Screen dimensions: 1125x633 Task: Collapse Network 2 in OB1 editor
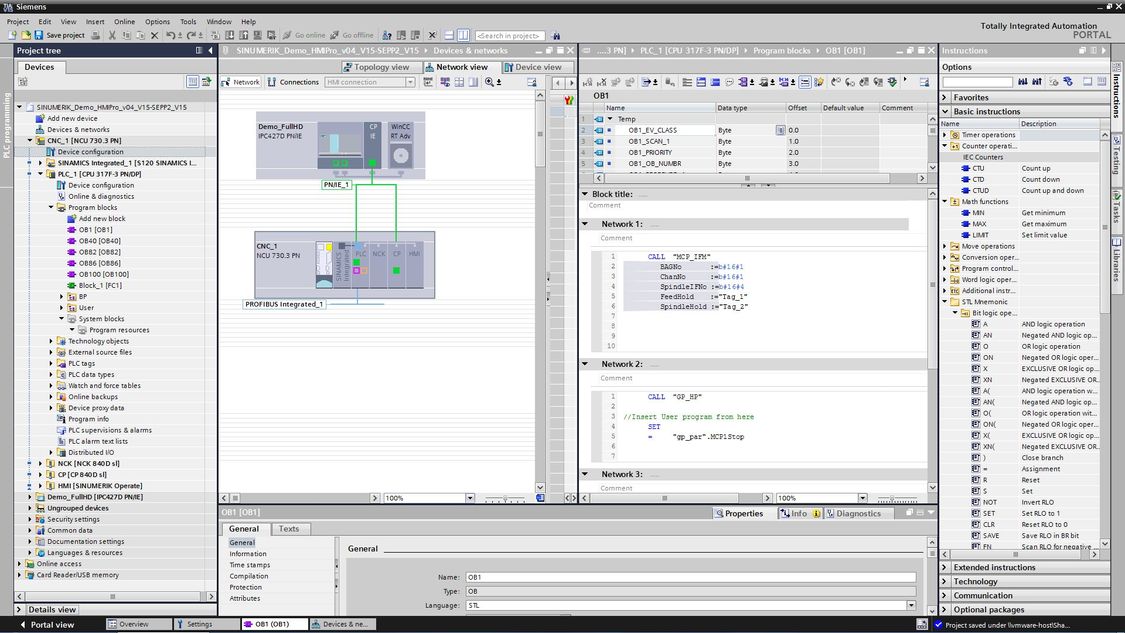point(585,364)
